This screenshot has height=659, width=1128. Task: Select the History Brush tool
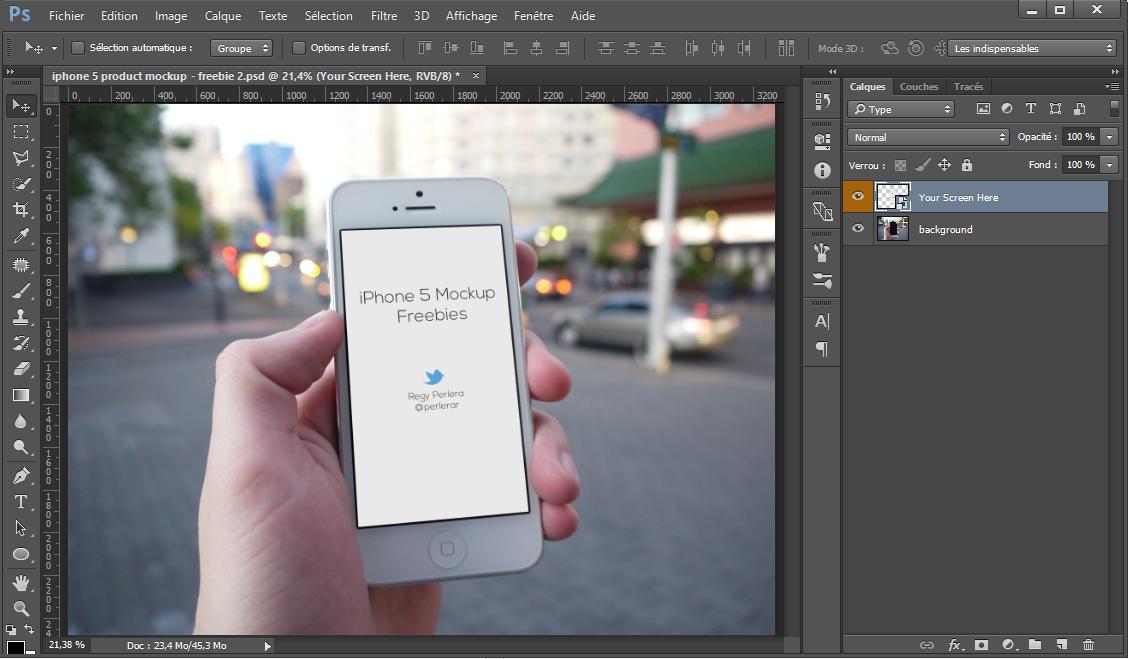point(21,342)
